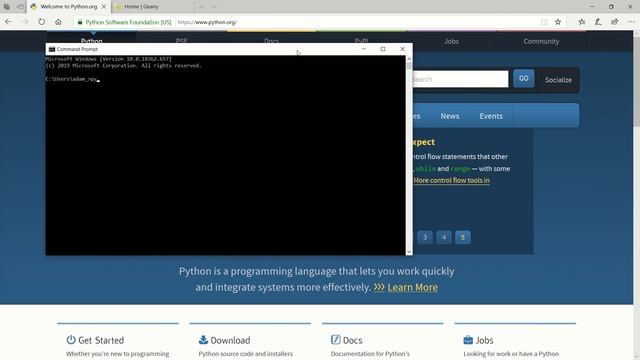Follow the Learn More link
The height and width of the screenshot is (360, 640).
click(412, 287)
